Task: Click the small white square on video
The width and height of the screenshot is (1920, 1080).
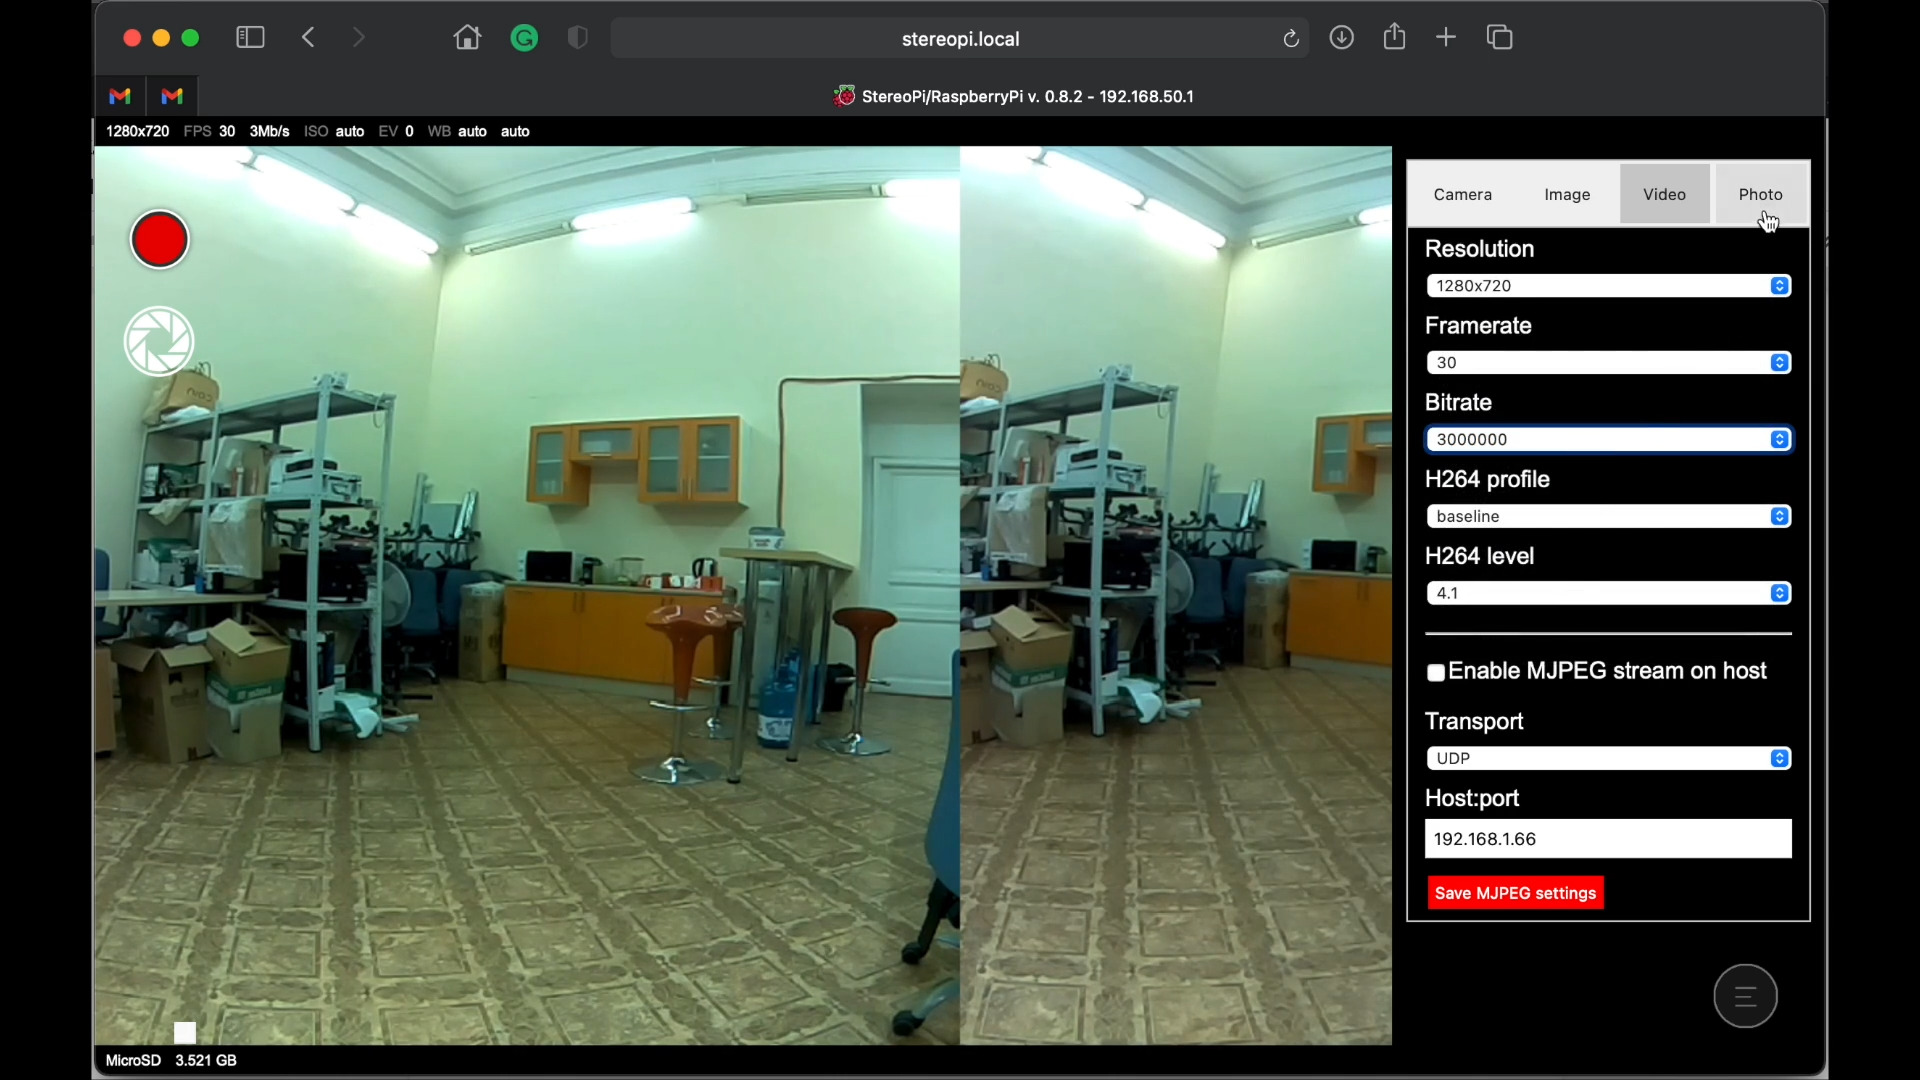Action: (185, 1032)
